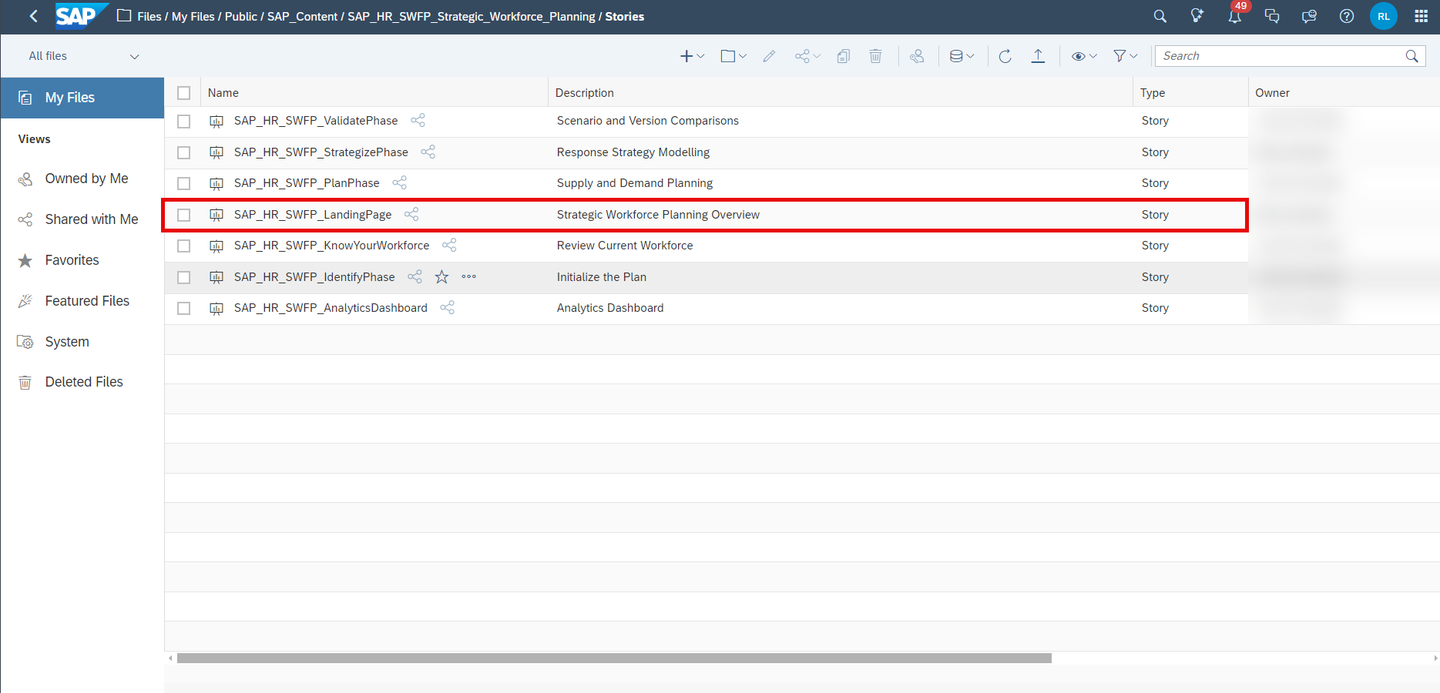Open the discussions chat bubbles icon
The width and height of the screenshot is (1440, 693).
tap(1272, 16)
